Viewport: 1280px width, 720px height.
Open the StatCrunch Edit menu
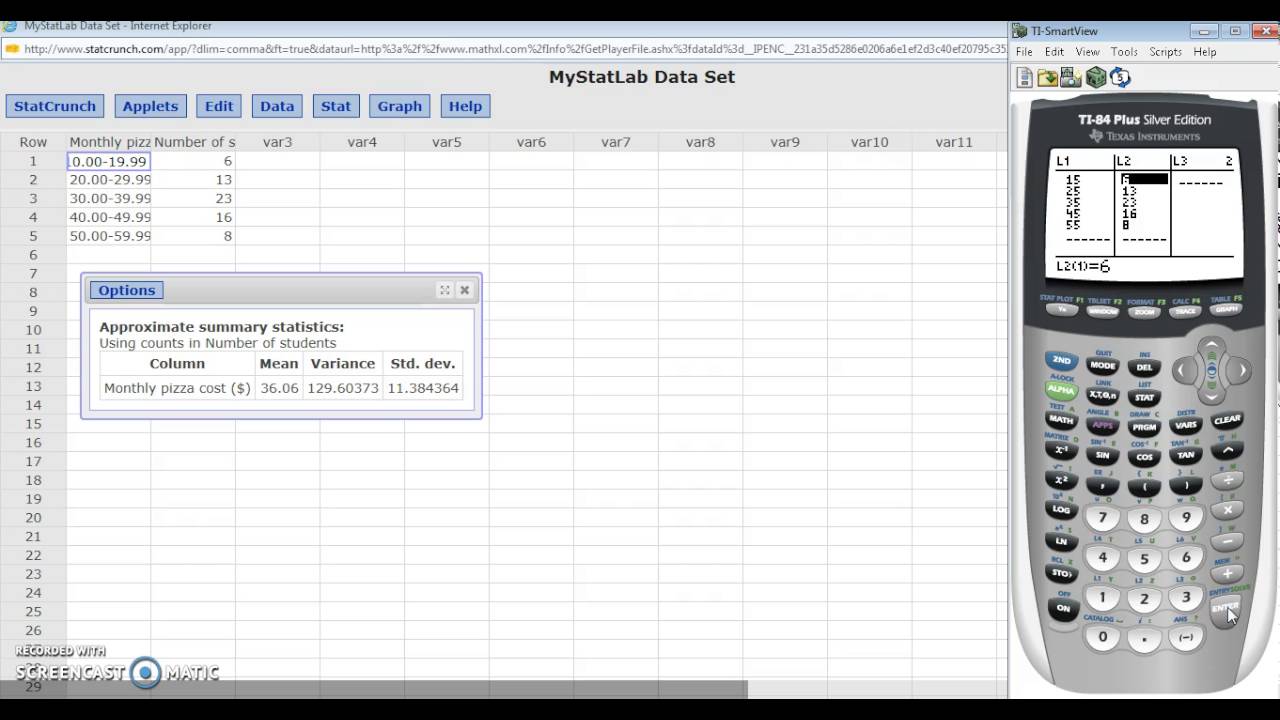pos(219,106)
